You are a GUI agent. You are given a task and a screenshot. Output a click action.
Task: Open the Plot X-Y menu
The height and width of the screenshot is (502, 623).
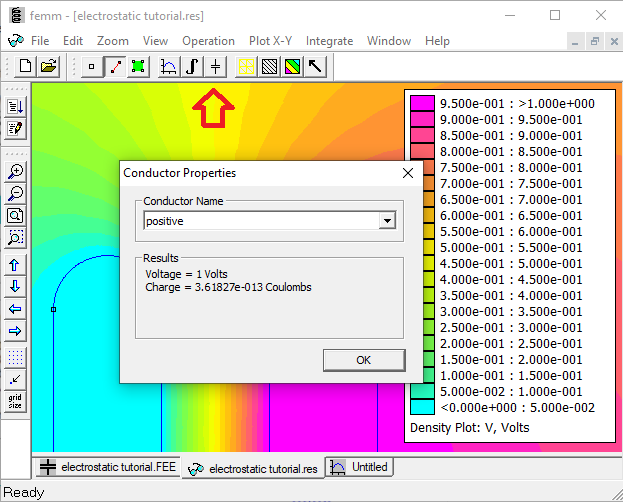pyautogui.click(x=270, y=41)
